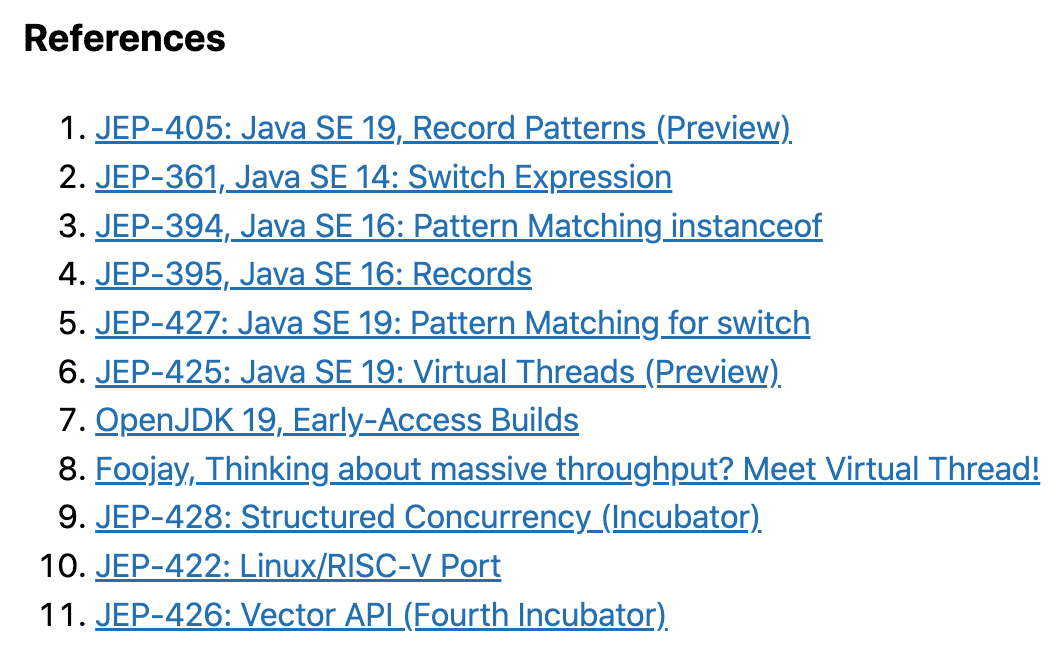Follow the Foojay massive throughput article link
This screenshot has width=1062, height=660.
(x=567, y=469)
